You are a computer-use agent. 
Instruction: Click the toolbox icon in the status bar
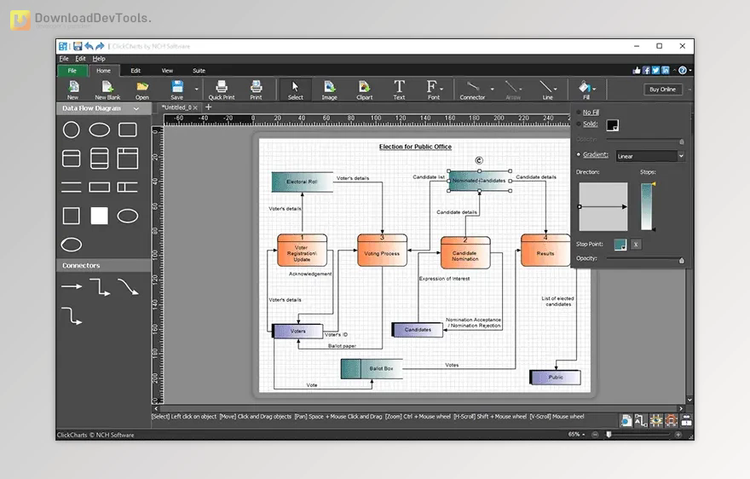point(686,421)
